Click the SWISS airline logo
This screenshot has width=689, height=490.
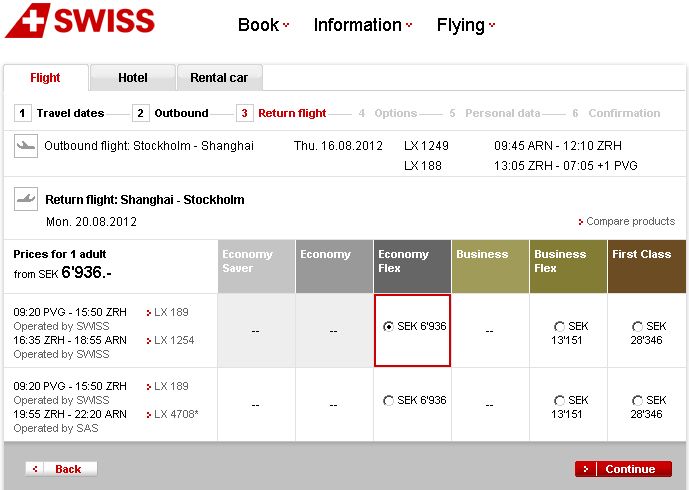[x=80, y=22]
